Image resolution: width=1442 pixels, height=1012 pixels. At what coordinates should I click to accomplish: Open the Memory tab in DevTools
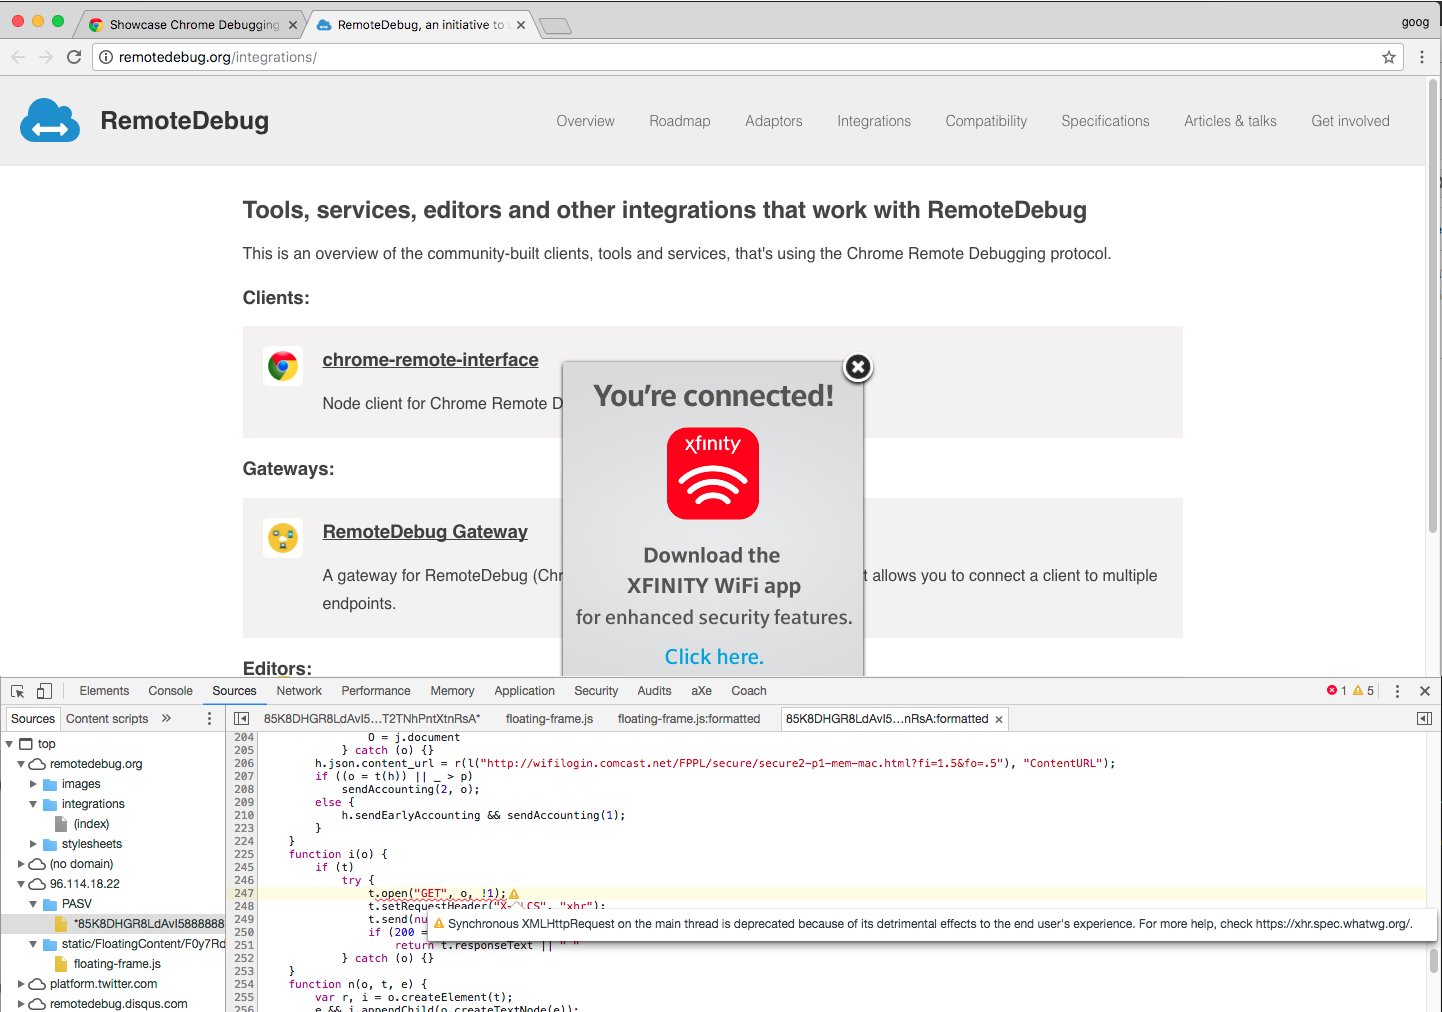pos(452,691)
